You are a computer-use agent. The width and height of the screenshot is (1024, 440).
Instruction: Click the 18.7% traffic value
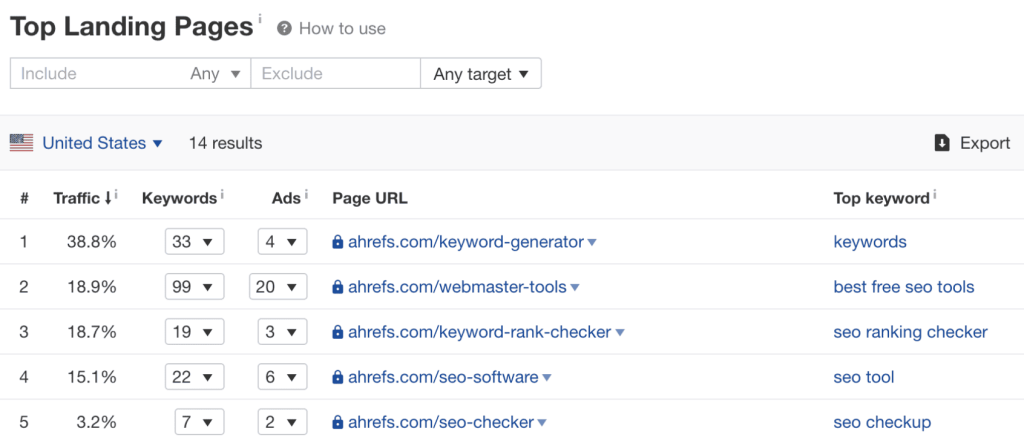click(x=91, y=332)
